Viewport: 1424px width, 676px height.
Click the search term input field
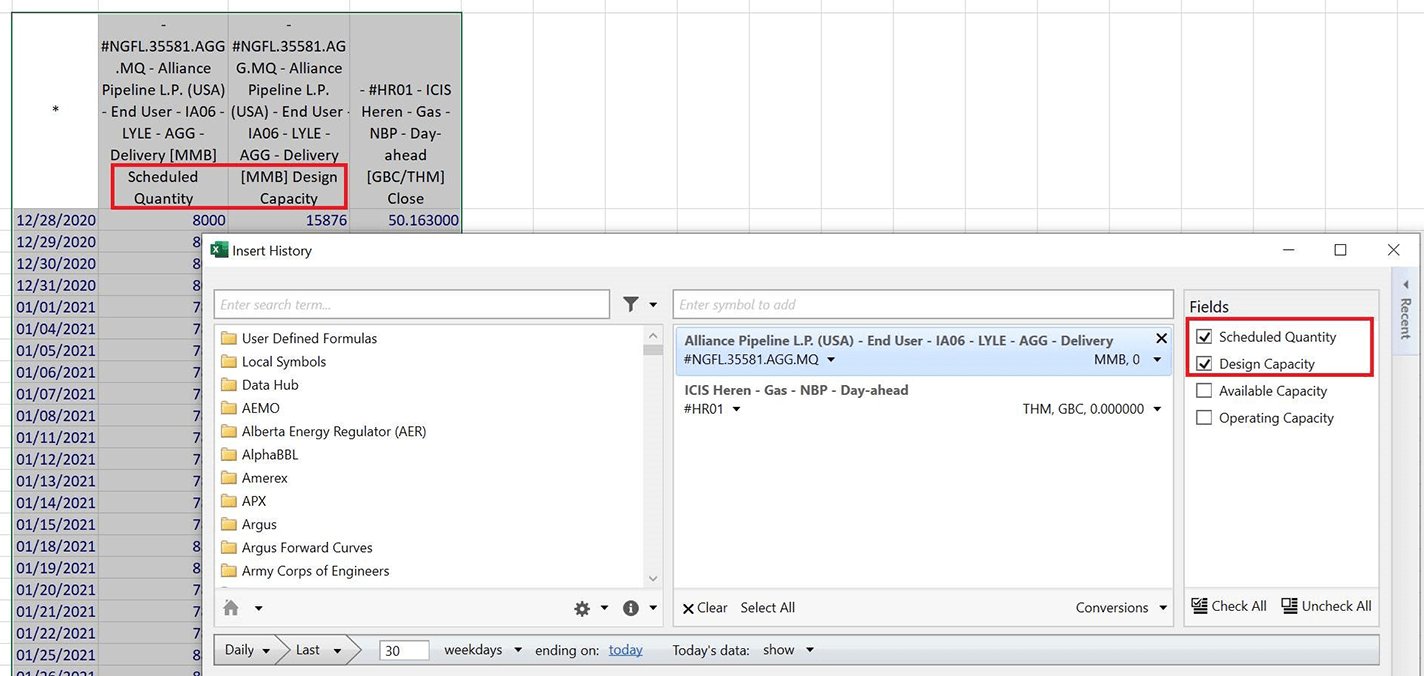411,304
